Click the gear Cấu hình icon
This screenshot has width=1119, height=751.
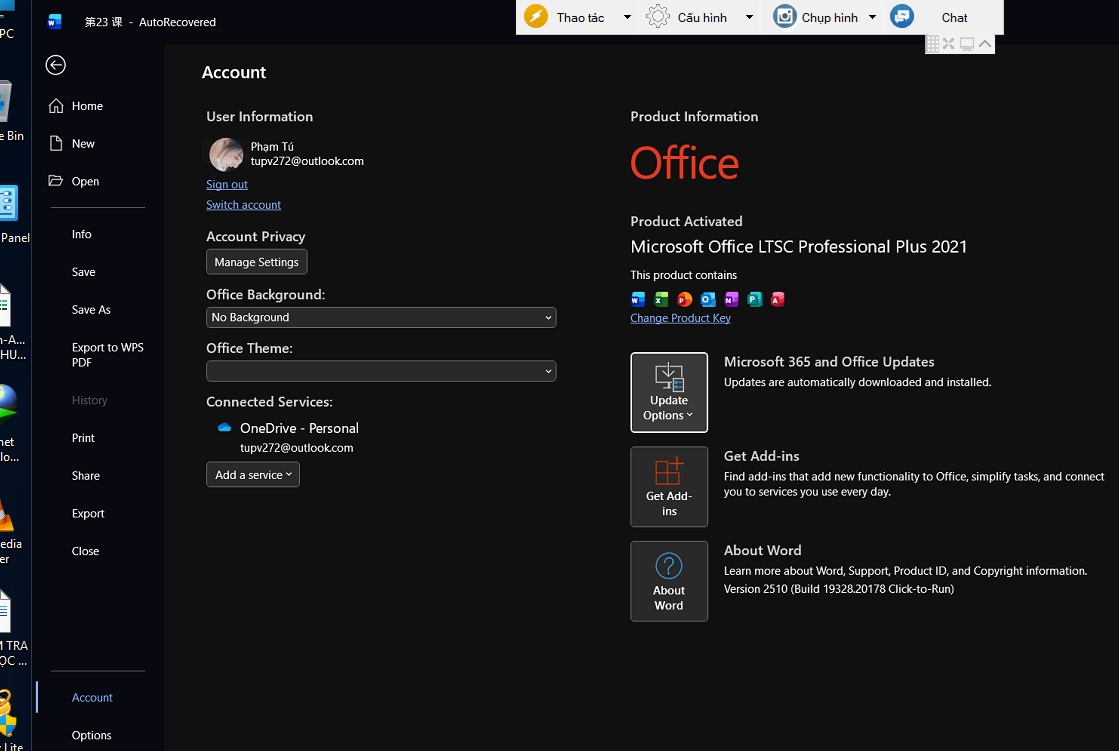coord(657,16)
